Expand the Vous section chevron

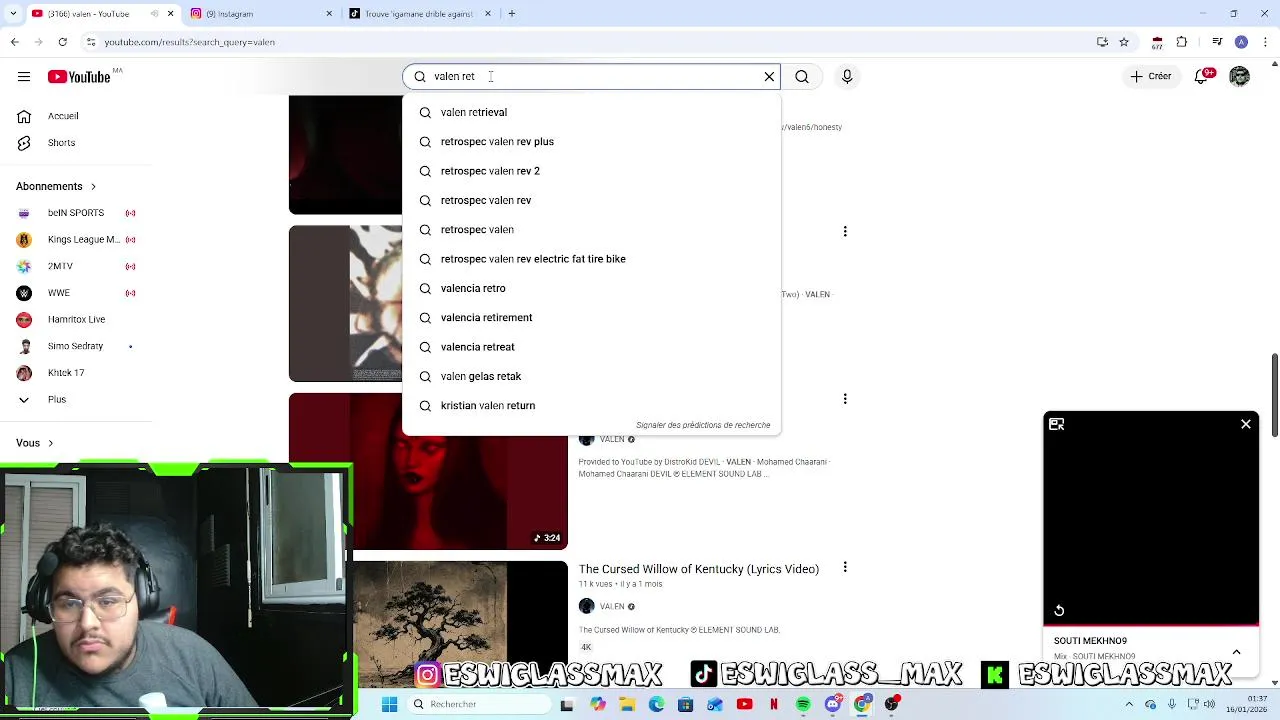coord(50,443)
